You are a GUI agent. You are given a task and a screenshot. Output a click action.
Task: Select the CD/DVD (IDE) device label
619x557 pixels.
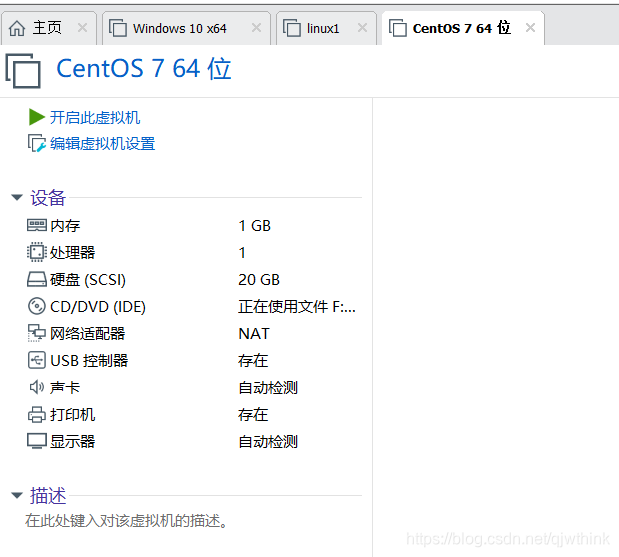click(98, 307)
